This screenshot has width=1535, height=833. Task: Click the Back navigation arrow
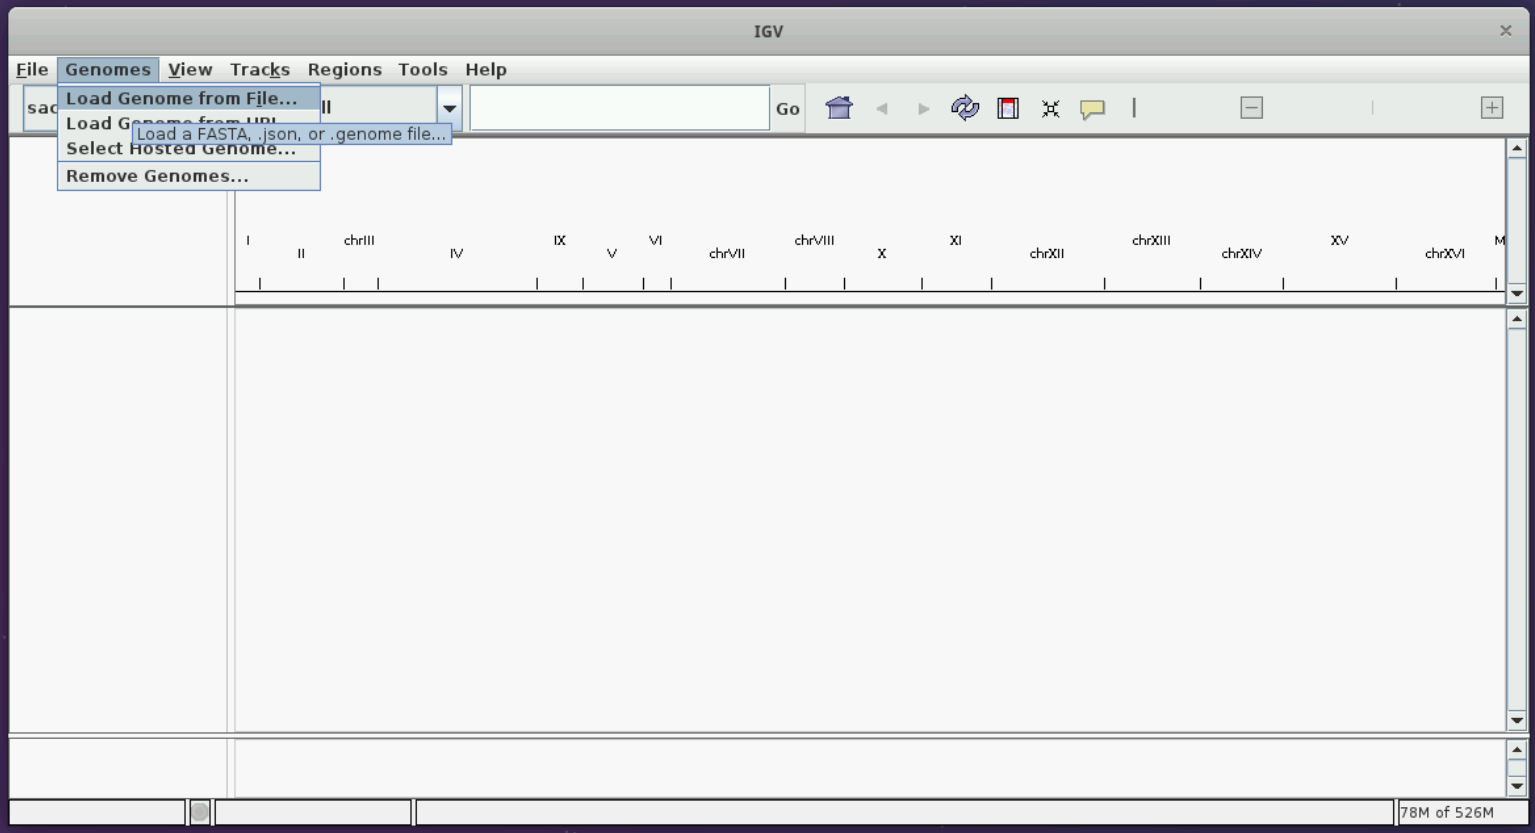pyautogui.click(x=882, y=108)
